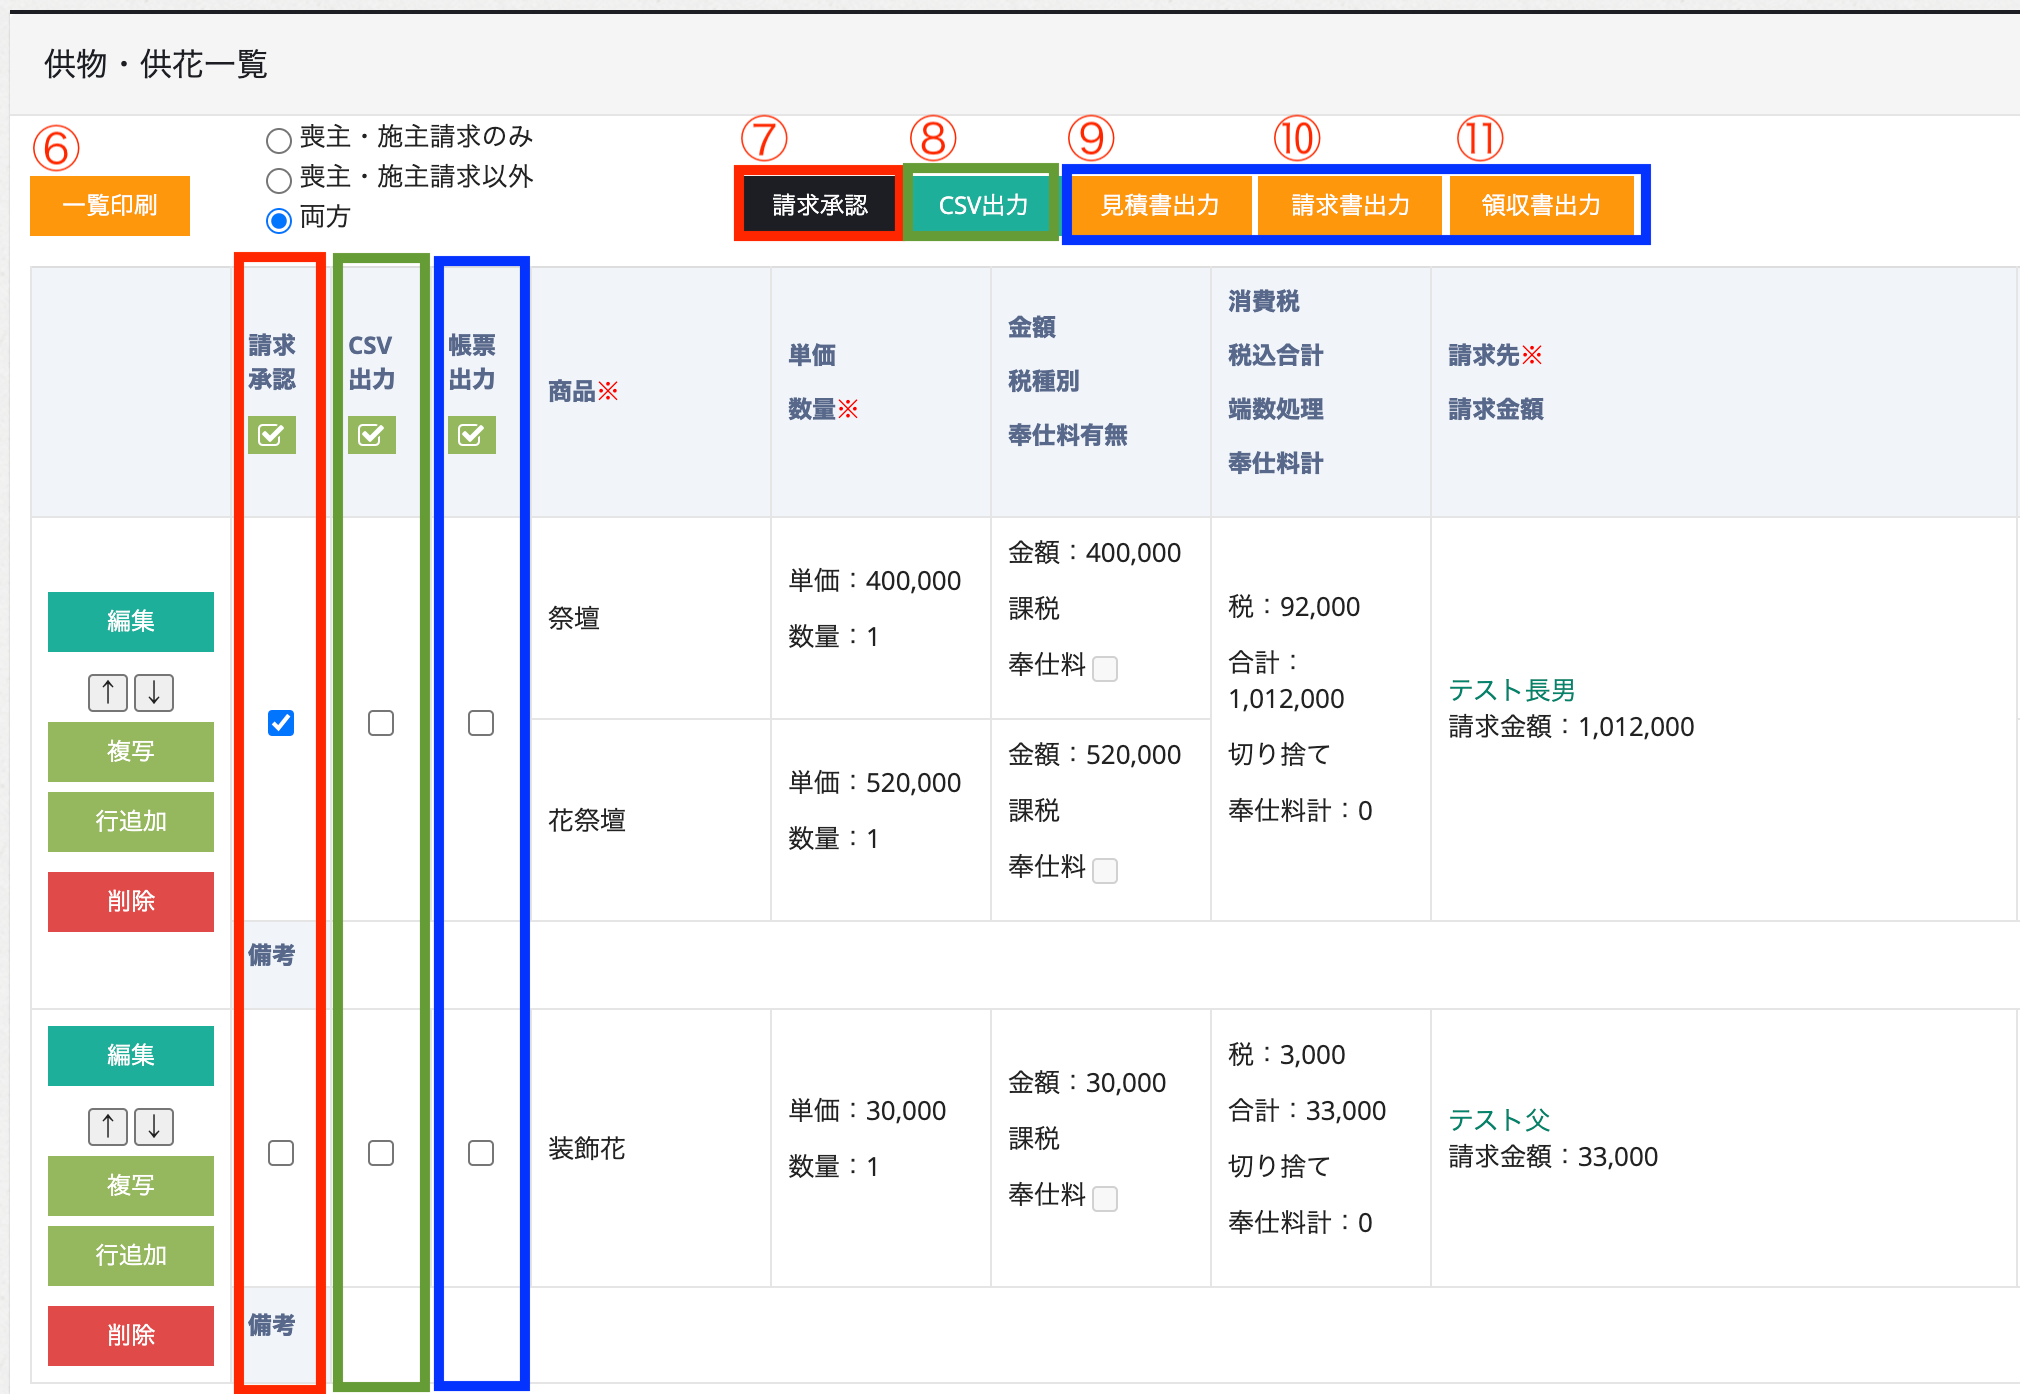Select the 喪主・施主請求のみ radio option
The width and height of the screenshot is (2020, 1394).
tap(279, 140)
